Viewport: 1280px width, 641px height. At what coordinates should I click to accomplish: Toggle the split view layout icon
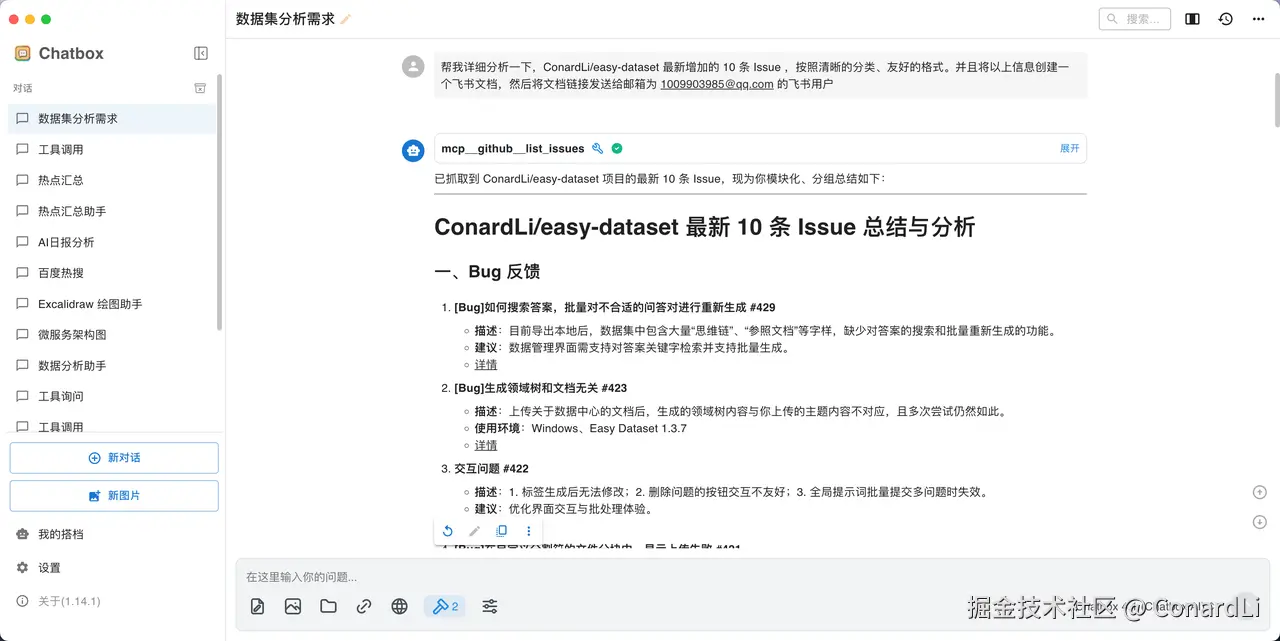[1192, 19]
